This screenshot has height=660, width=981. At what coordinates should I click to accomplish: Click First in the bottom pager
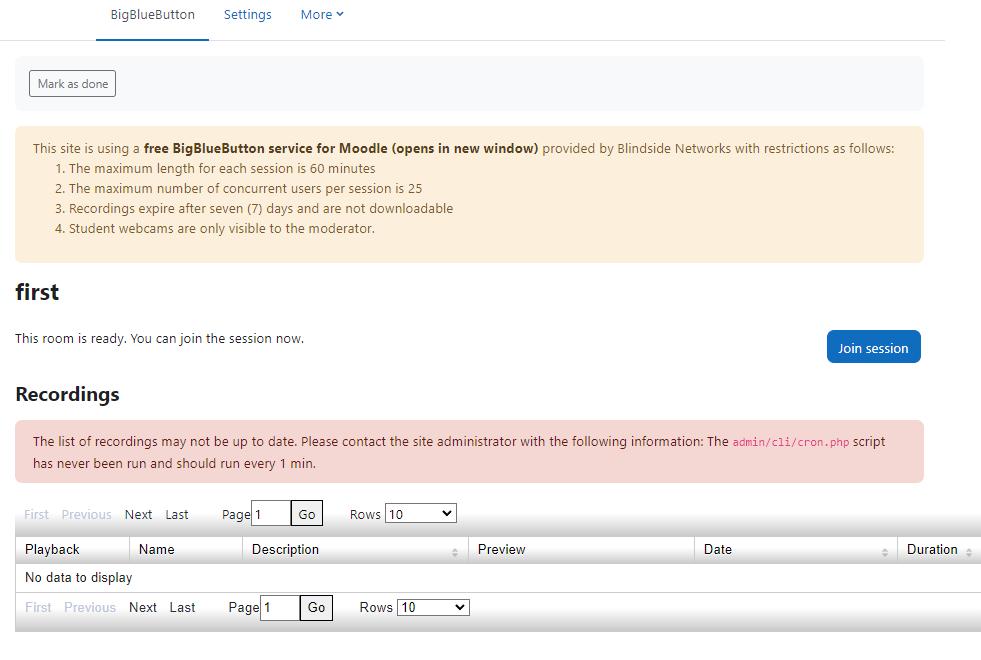pyautogui.click(x=38, y=607)
